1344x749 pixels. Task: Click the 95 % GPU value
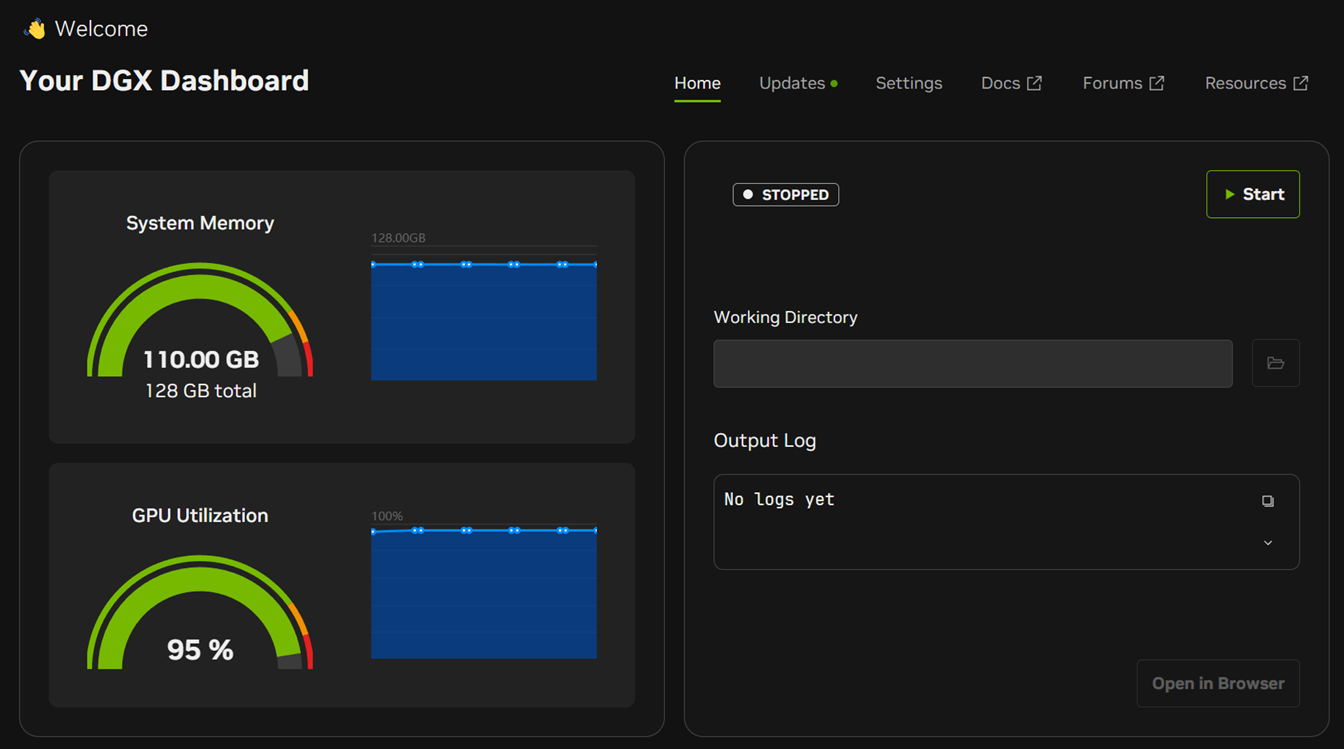(200, 650)
